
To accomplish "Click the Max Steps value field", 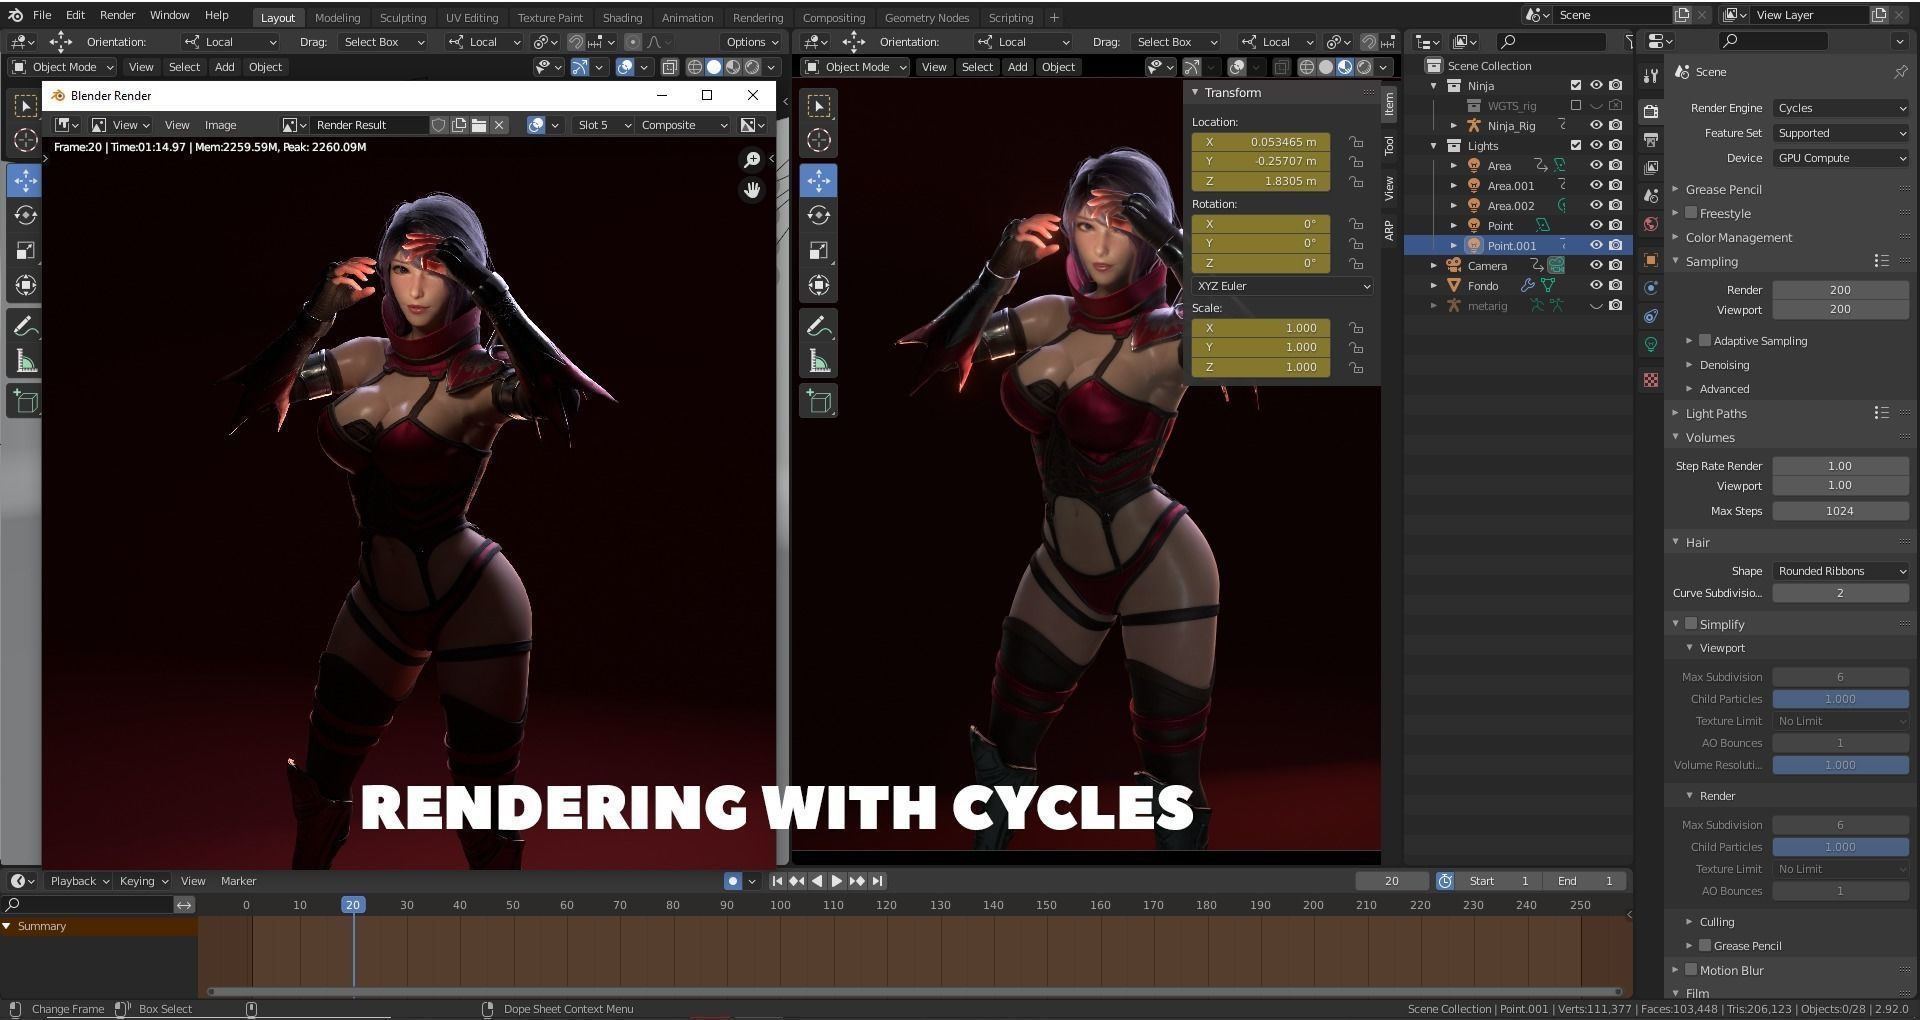I will pyautogui.click(x=1840, y=511).
